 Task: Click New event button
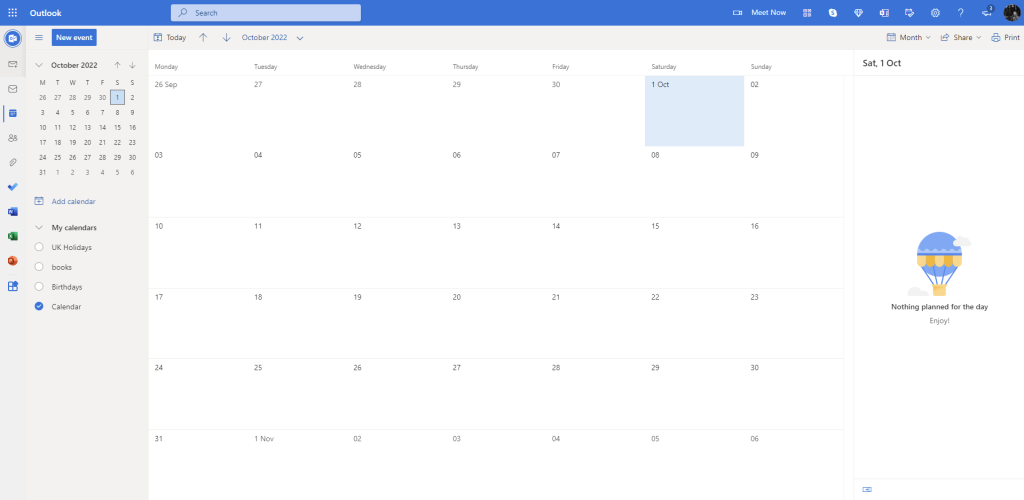(x=74, y=38)
